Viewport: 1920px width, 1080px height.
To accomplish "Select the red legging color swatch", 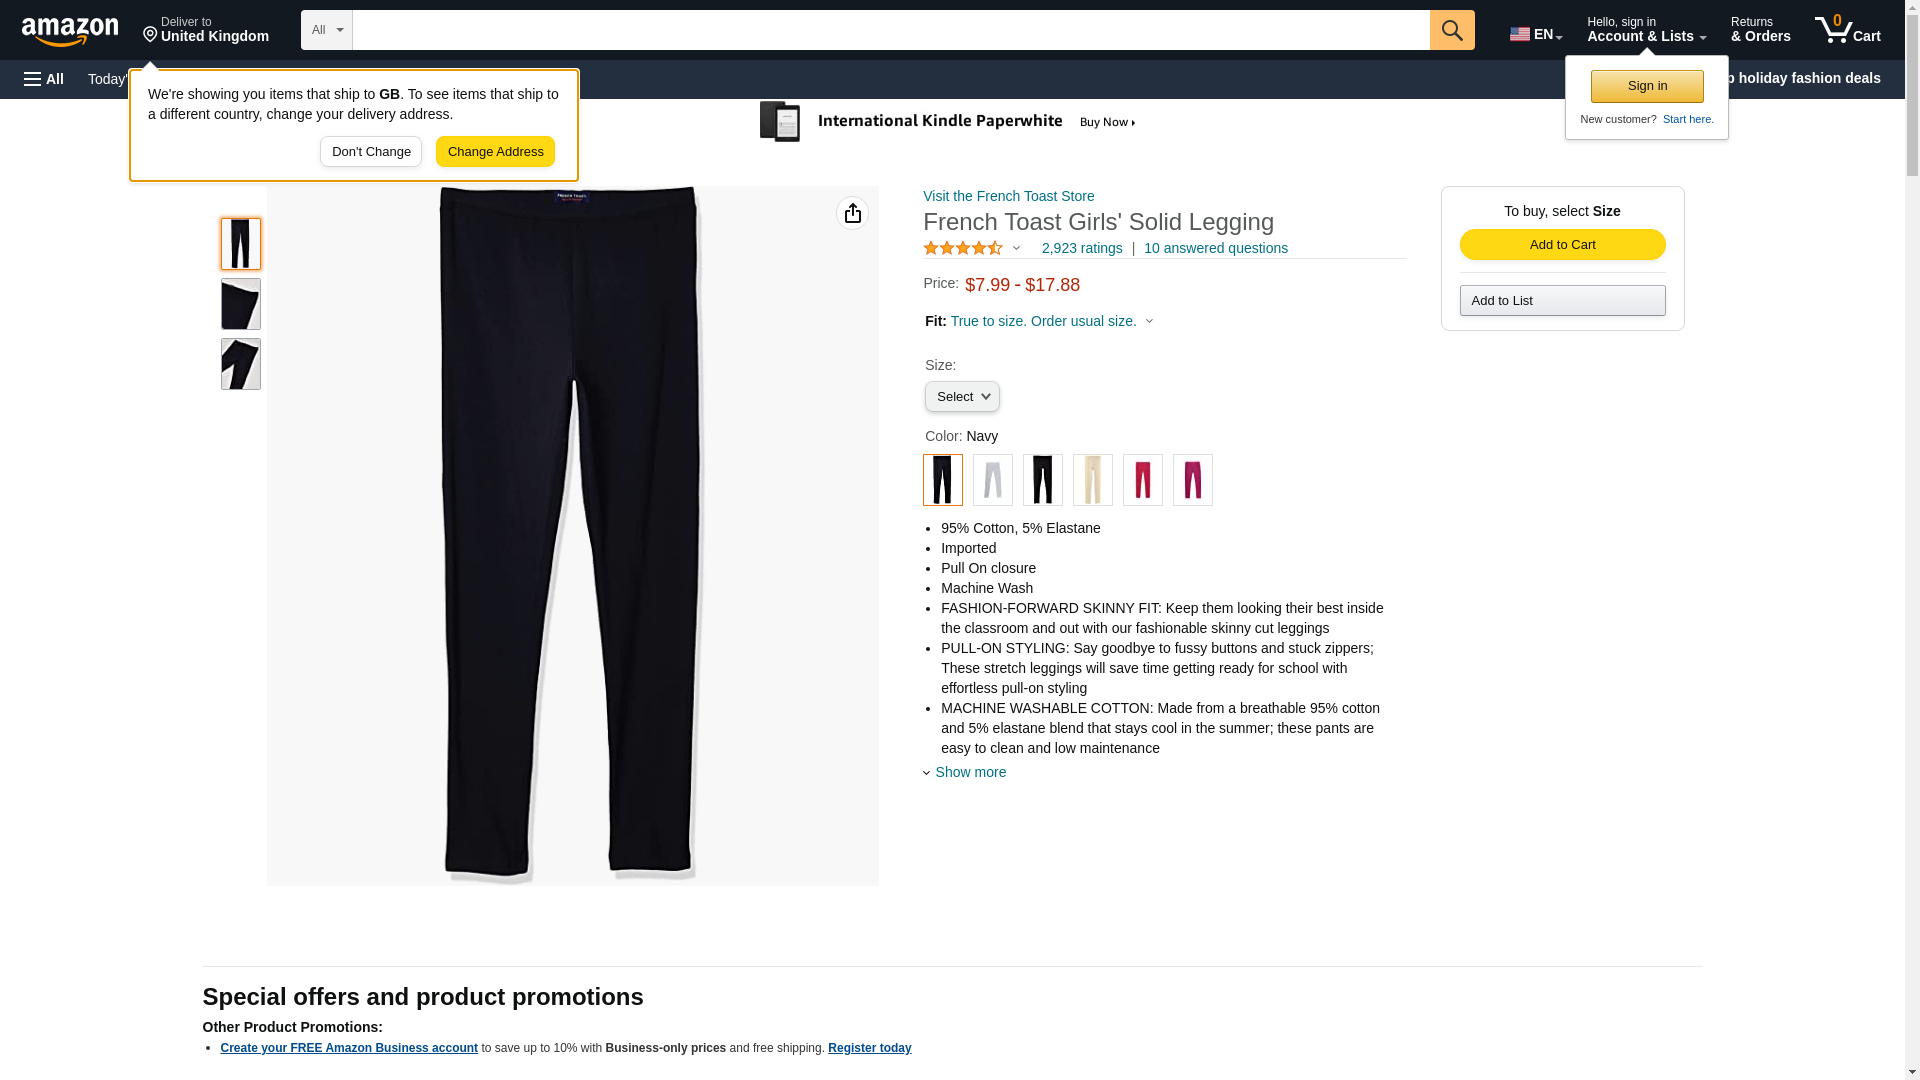I will pyautogui.click(x=1142, y=480).
